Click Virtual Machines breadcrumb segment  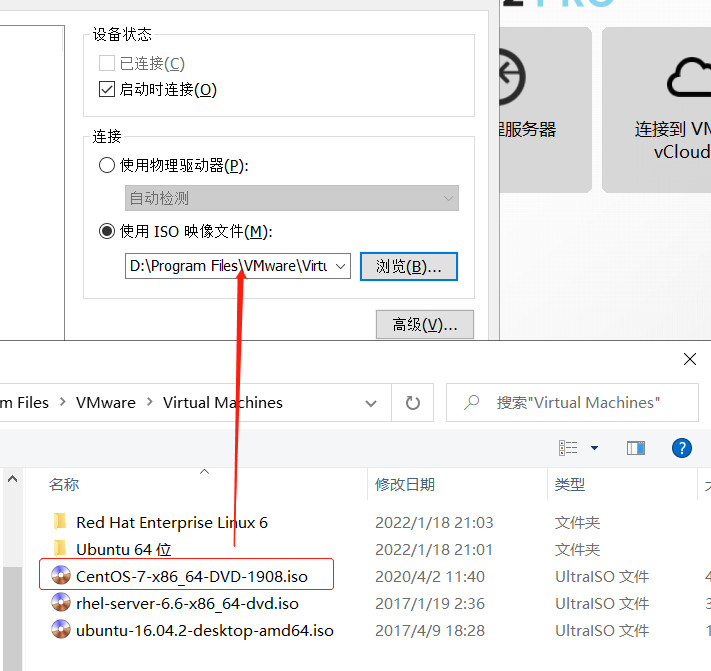(x=223, y=403)
